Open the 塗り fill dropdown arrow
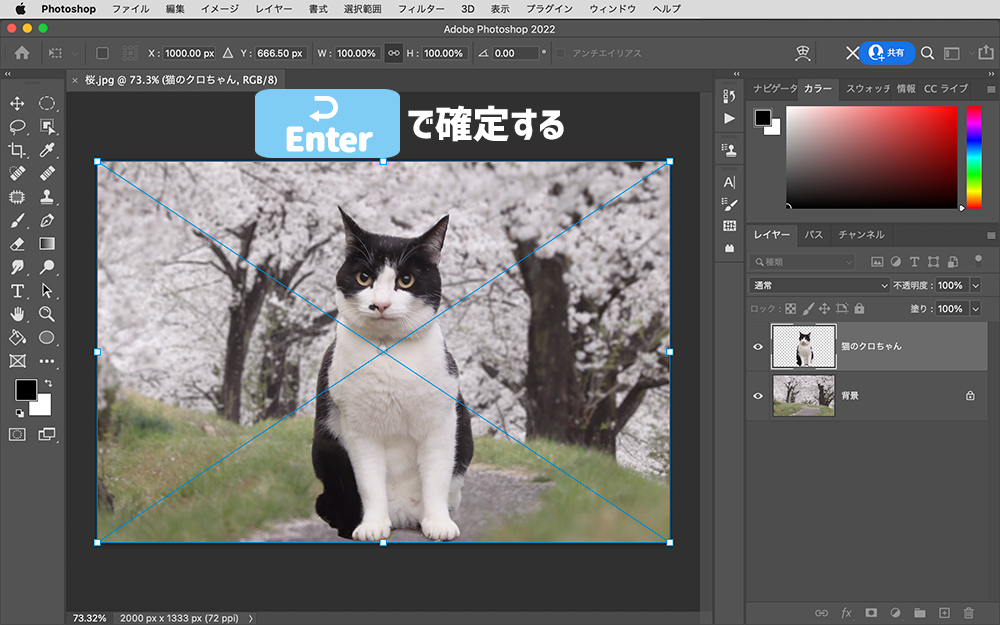Image resolution: width=1000 pixels, height=625 pixels. pyautogui.click(x=975, y=309)
